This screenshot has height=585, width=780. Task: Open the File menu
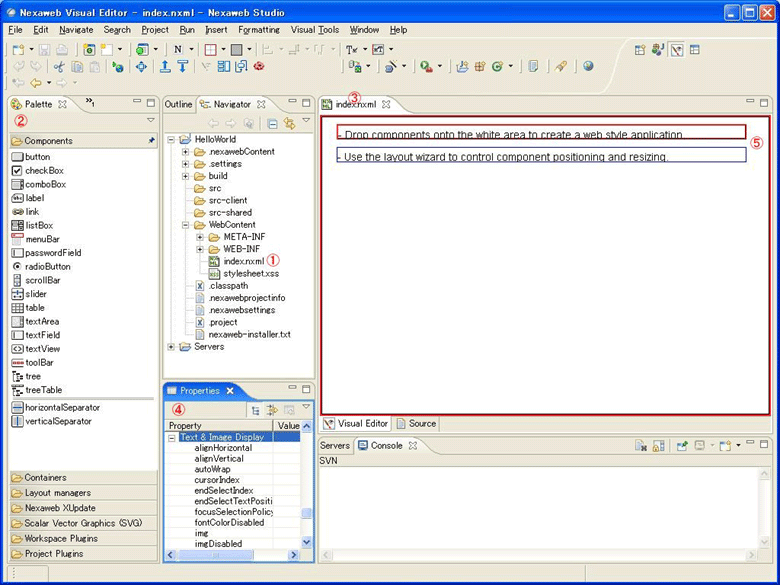[x=15, y=30]
